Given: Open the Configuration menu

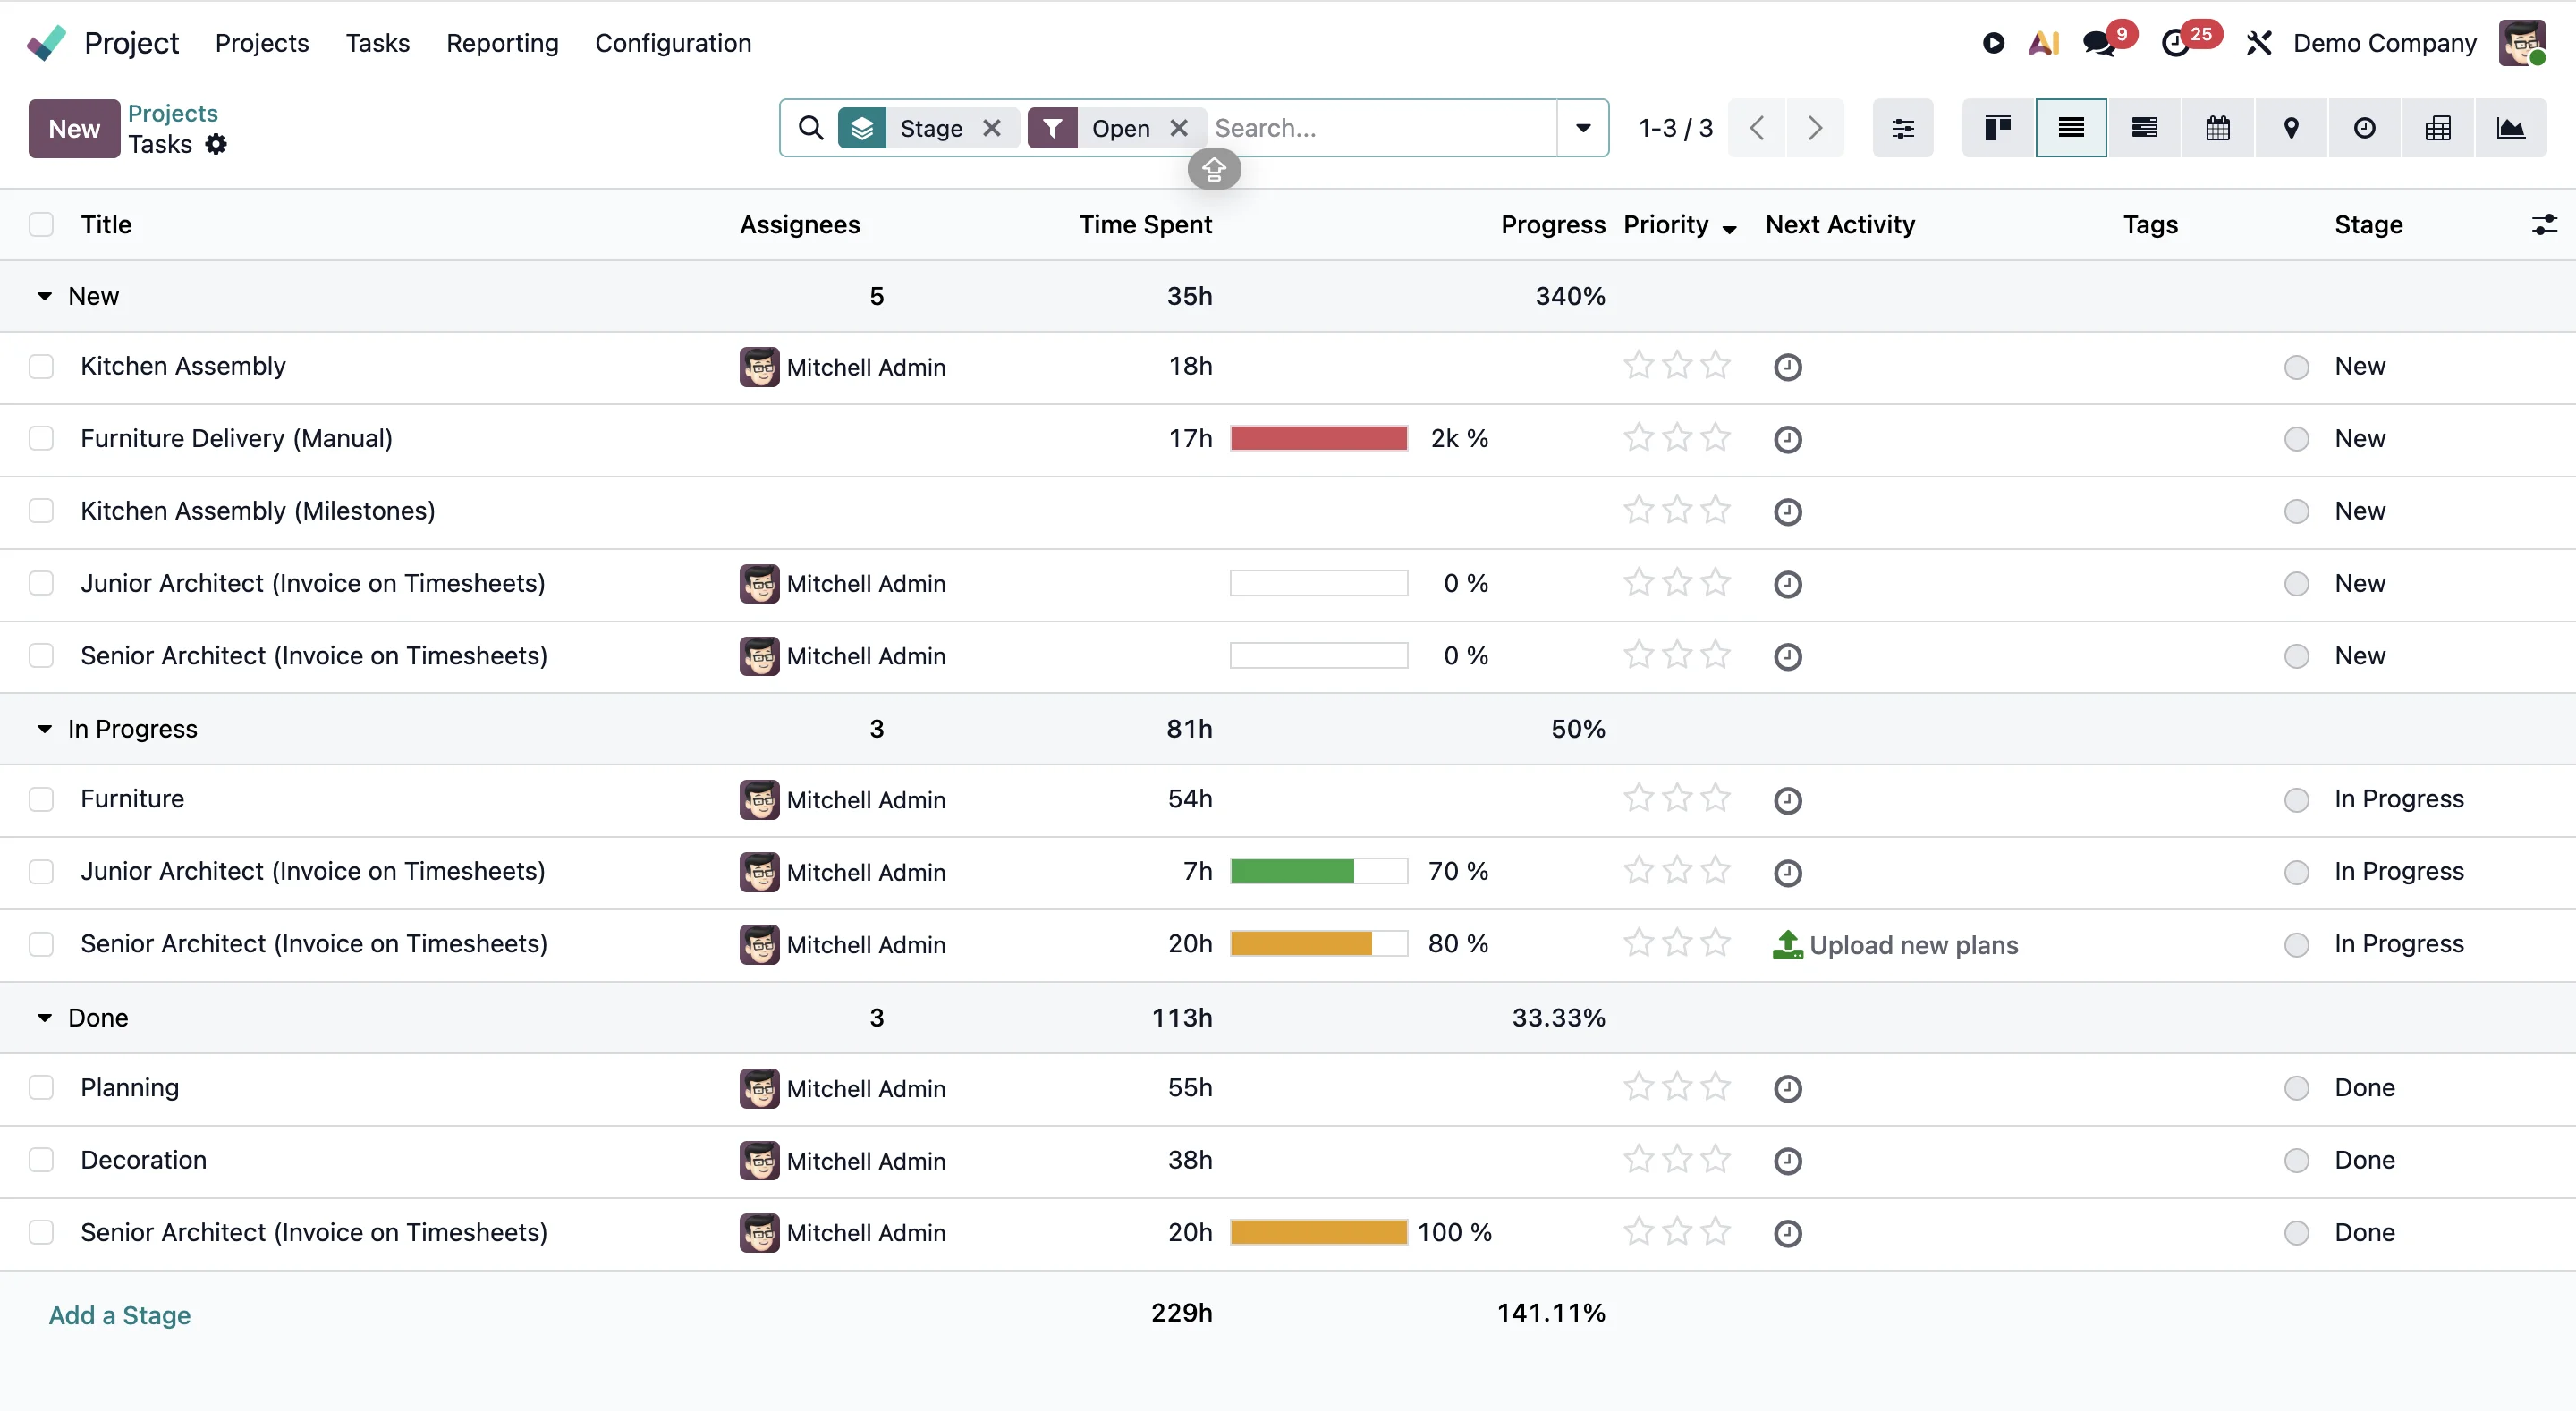Looking at the screenshot, I should pos(673,43).
